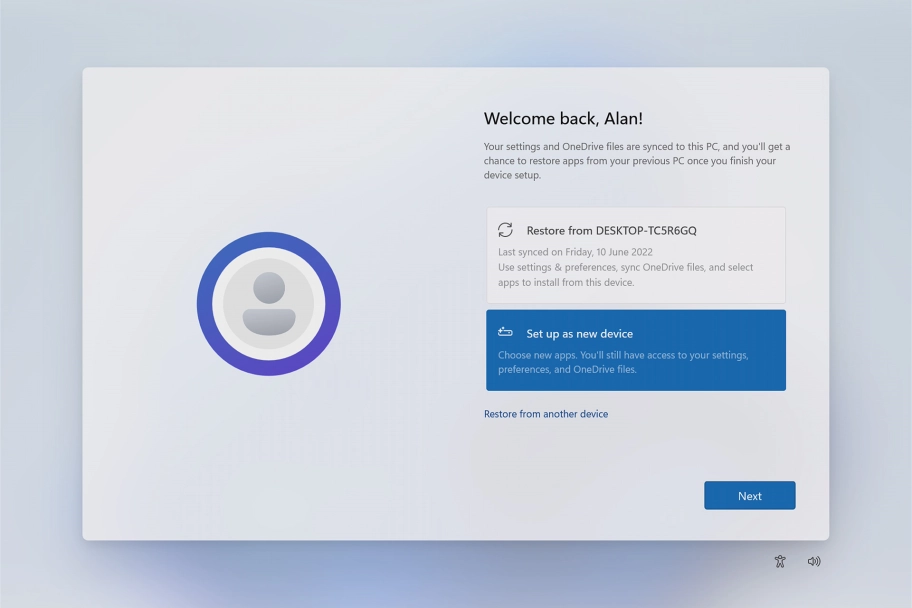
Task: Click the intro paragraph about synced OneDrive files
Action: click(x=636, y=160)
